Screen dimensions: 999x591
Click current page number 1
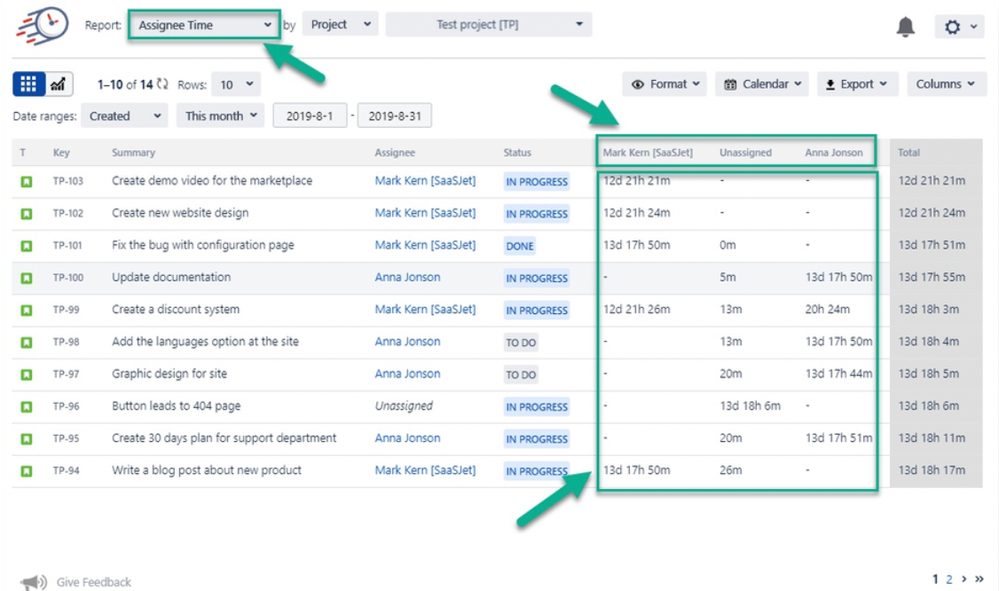click(x=935, y=579)
